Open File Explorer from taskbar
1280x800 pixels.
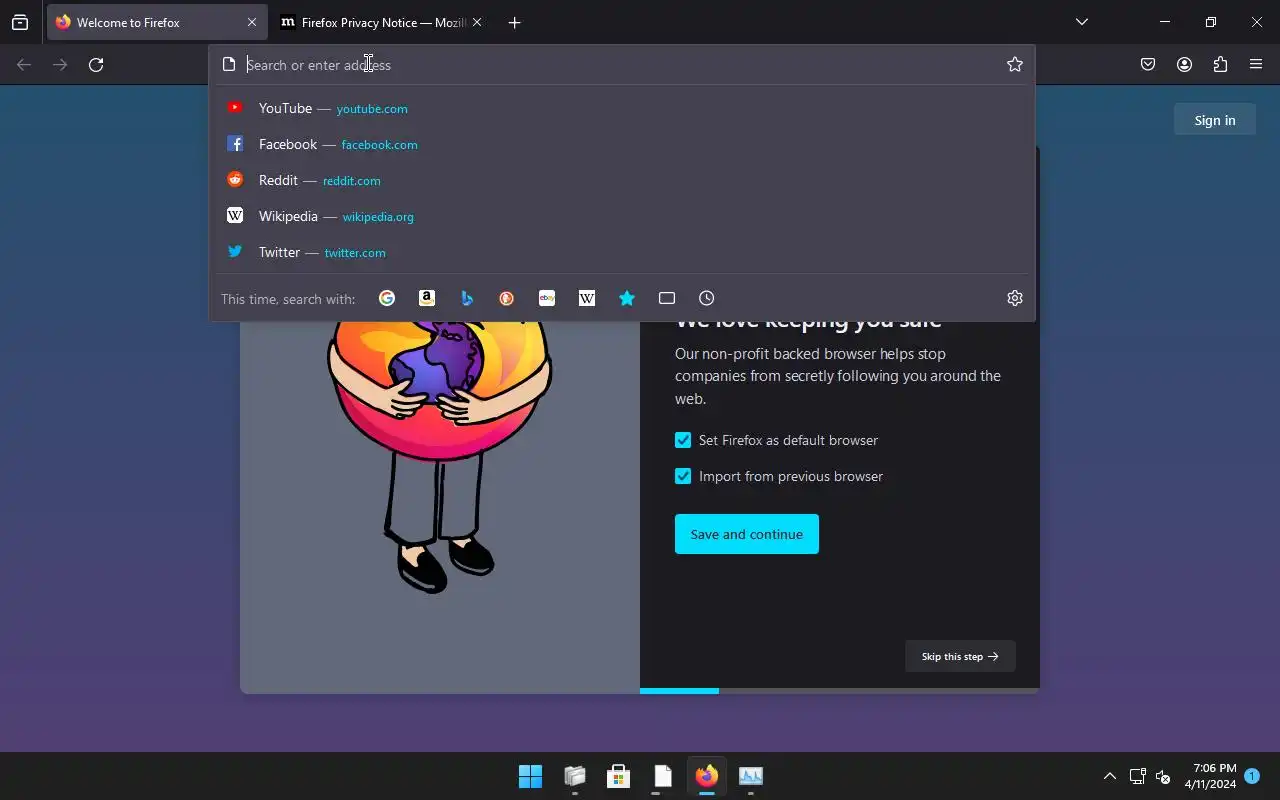tap(574, 776)
